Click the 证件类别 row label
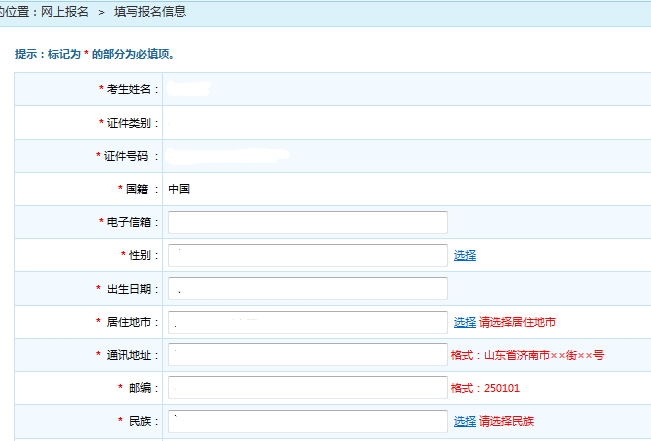This screenshot has height=441, width=651. coord(132,123)
